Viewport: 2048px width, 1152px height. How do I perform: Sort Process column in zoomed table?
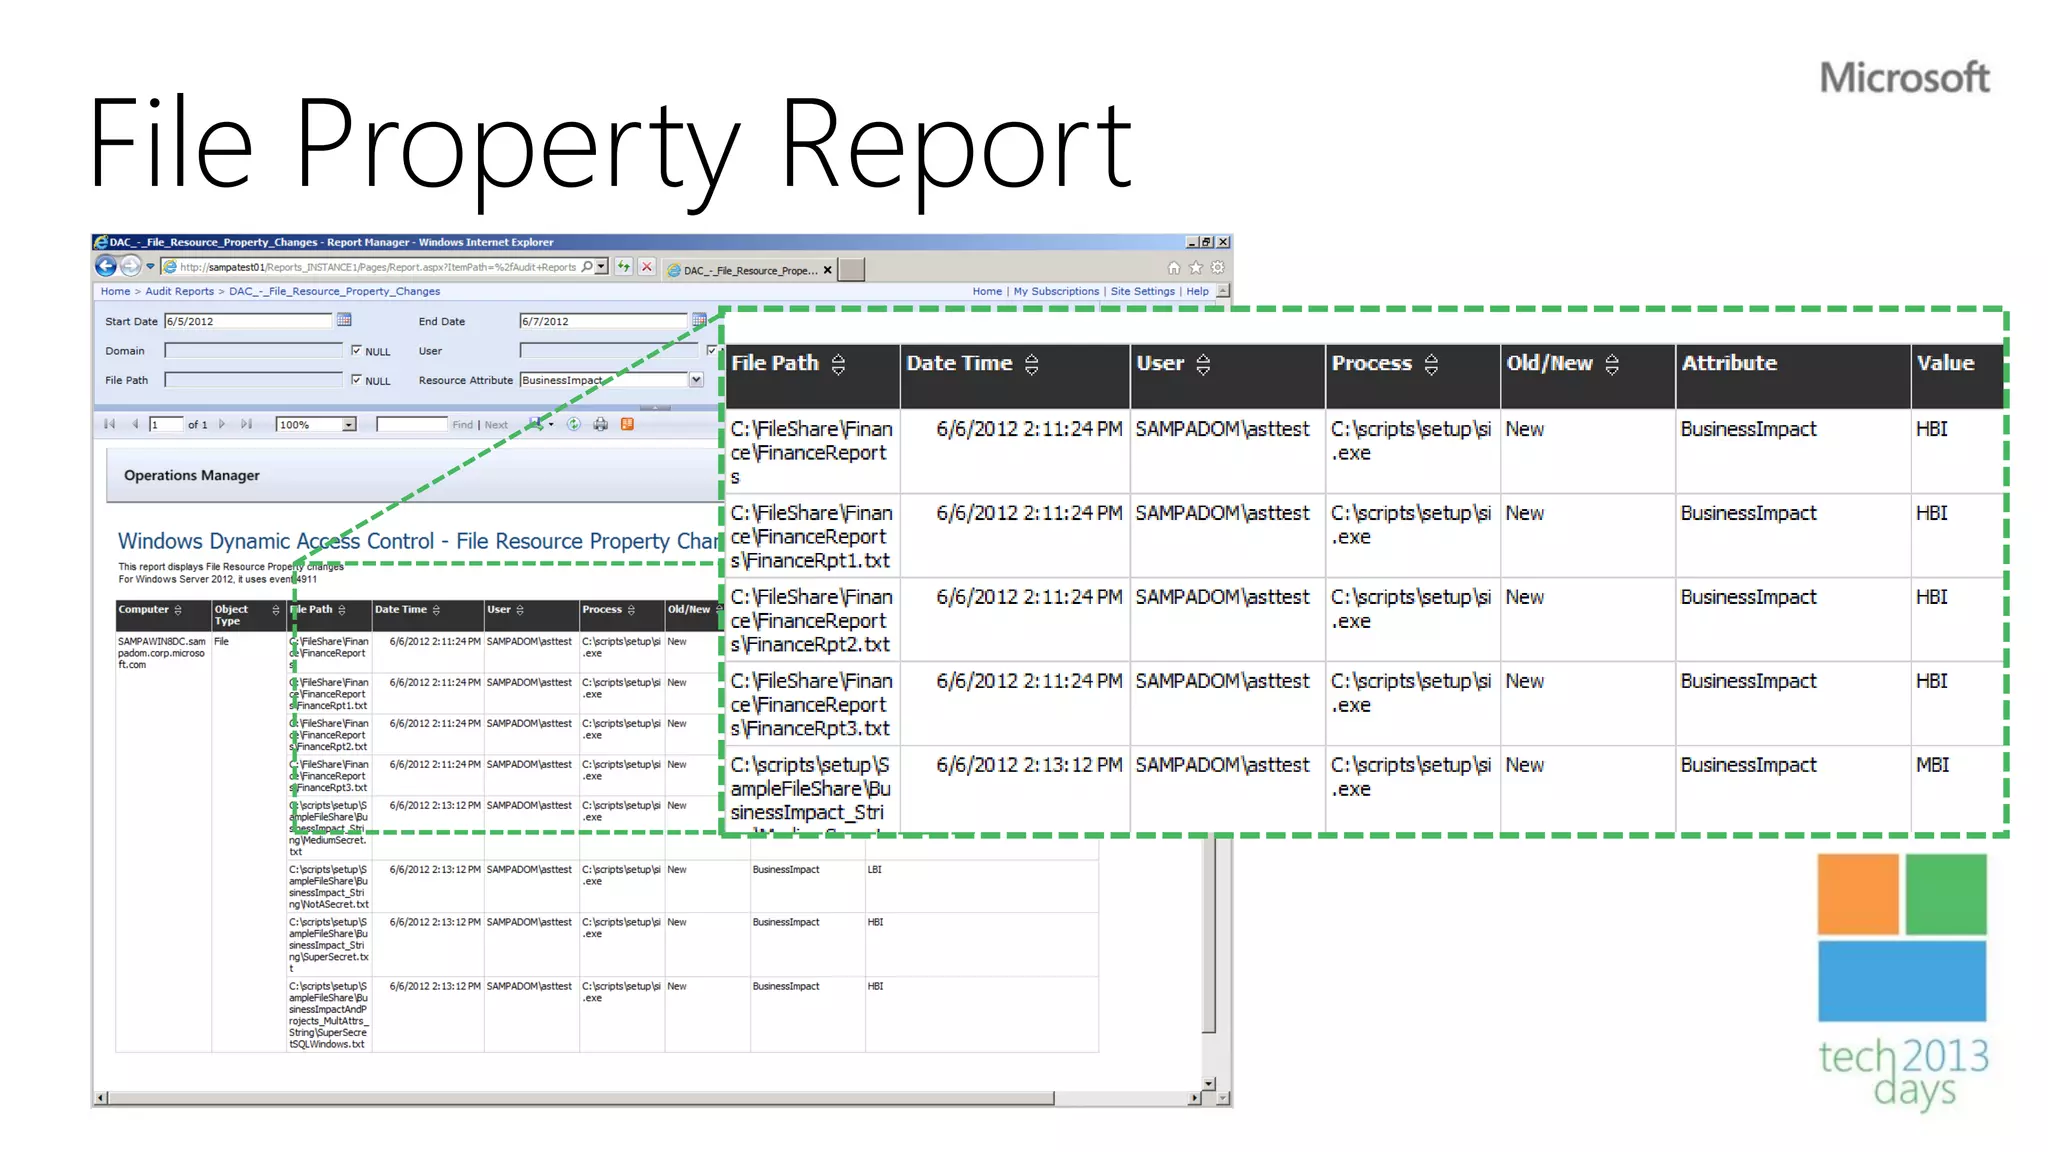point(1431,365)
